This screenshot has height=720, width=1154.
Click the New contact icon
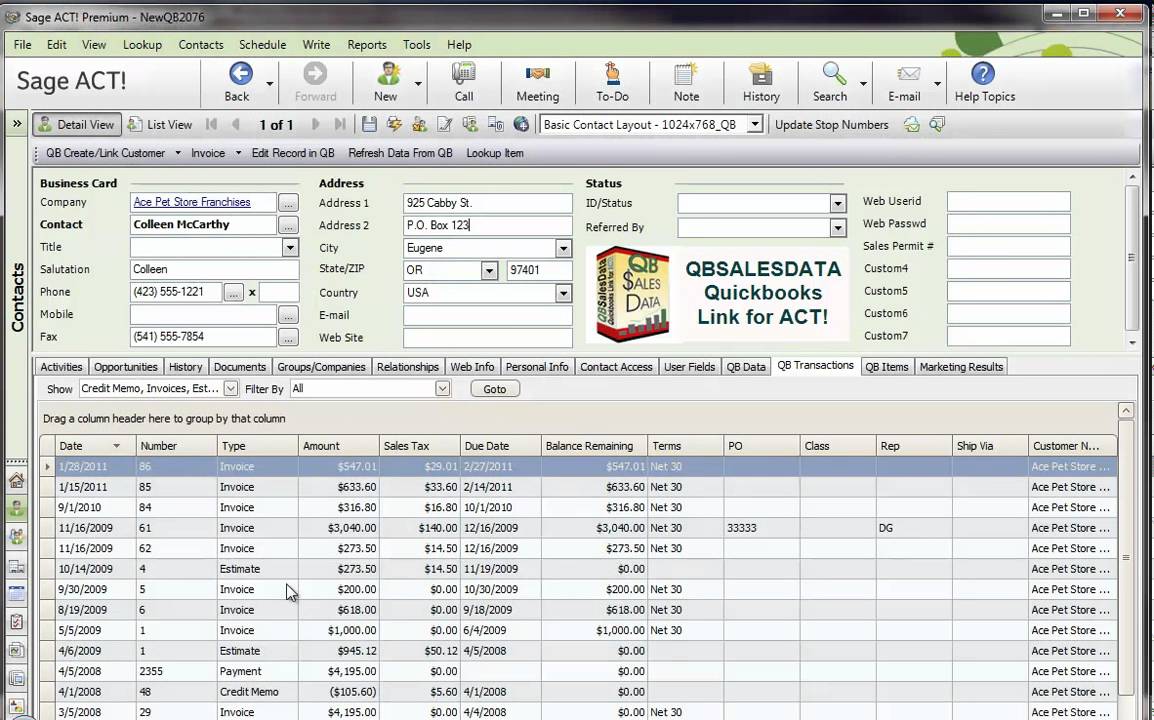tap(387, 74)
